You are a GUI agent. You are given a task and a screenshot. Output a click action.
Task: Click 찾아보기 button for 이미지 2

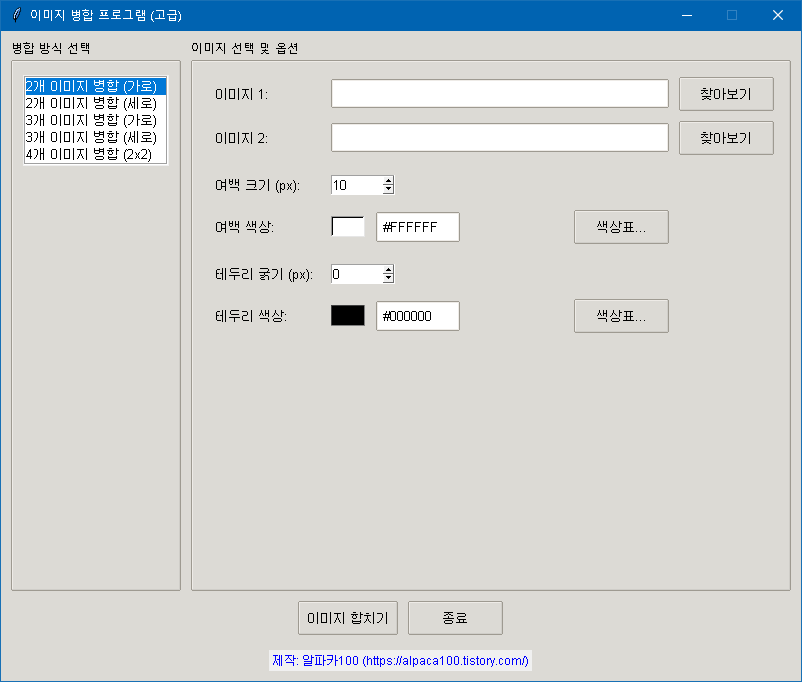[x=726, y=138]
